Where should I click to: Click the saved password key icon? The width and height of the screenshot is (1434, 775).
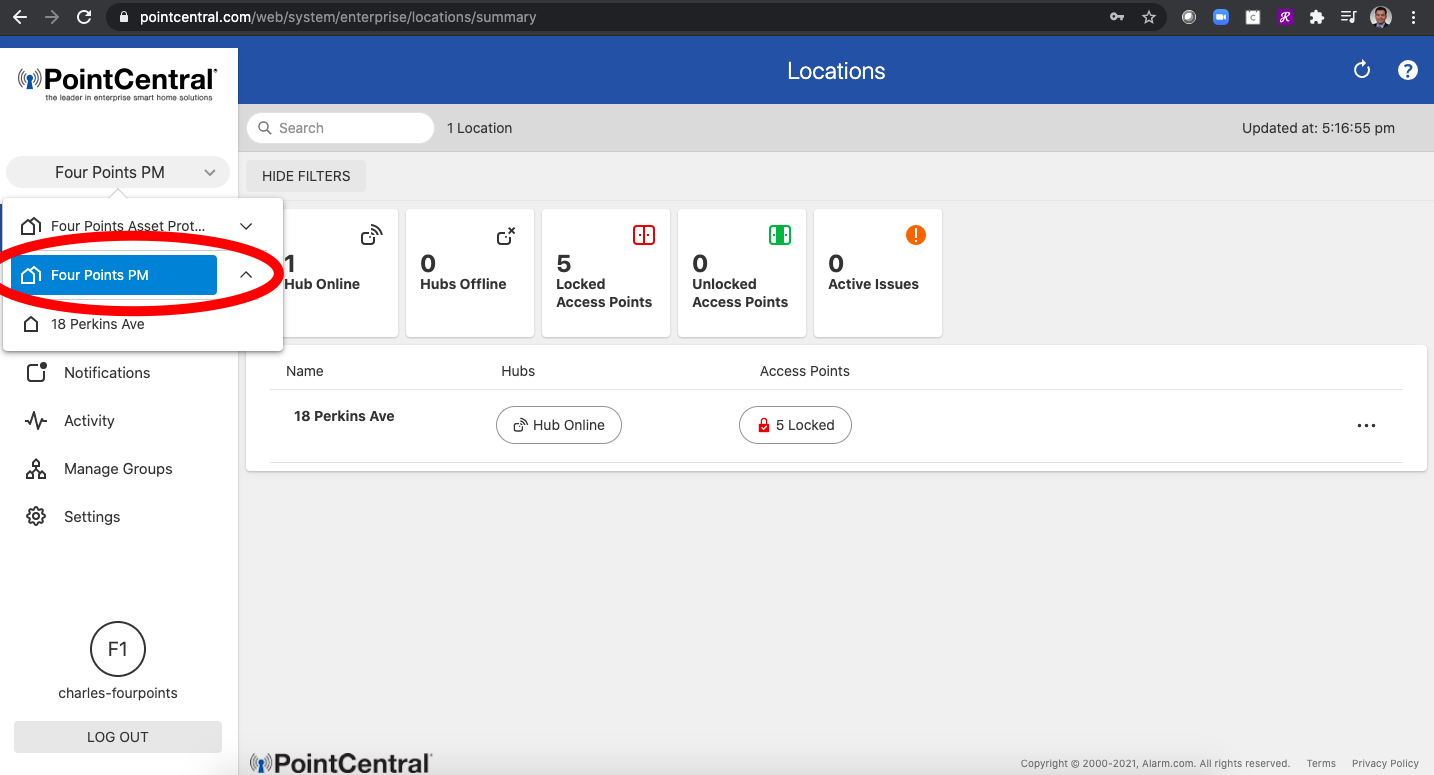[1117, 17]
